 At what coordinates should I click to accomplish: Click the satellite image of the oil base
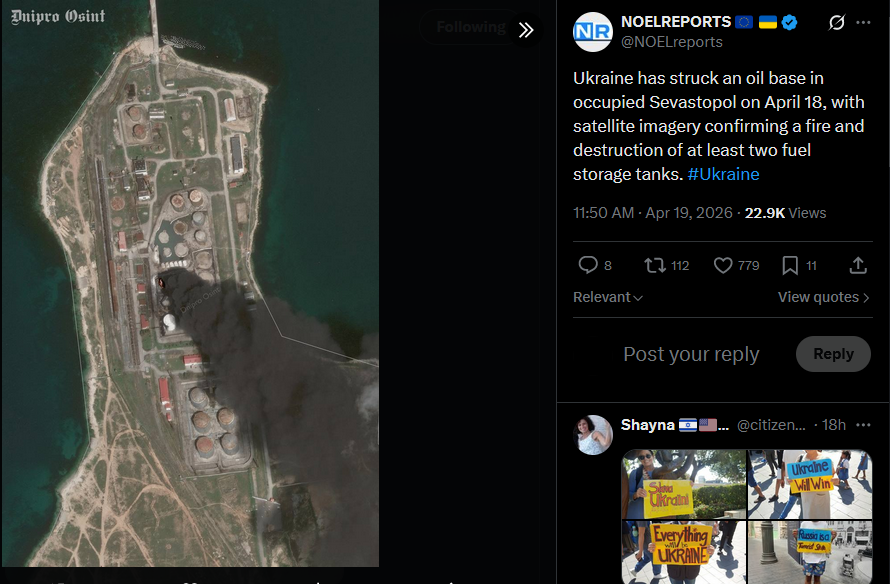190,283
